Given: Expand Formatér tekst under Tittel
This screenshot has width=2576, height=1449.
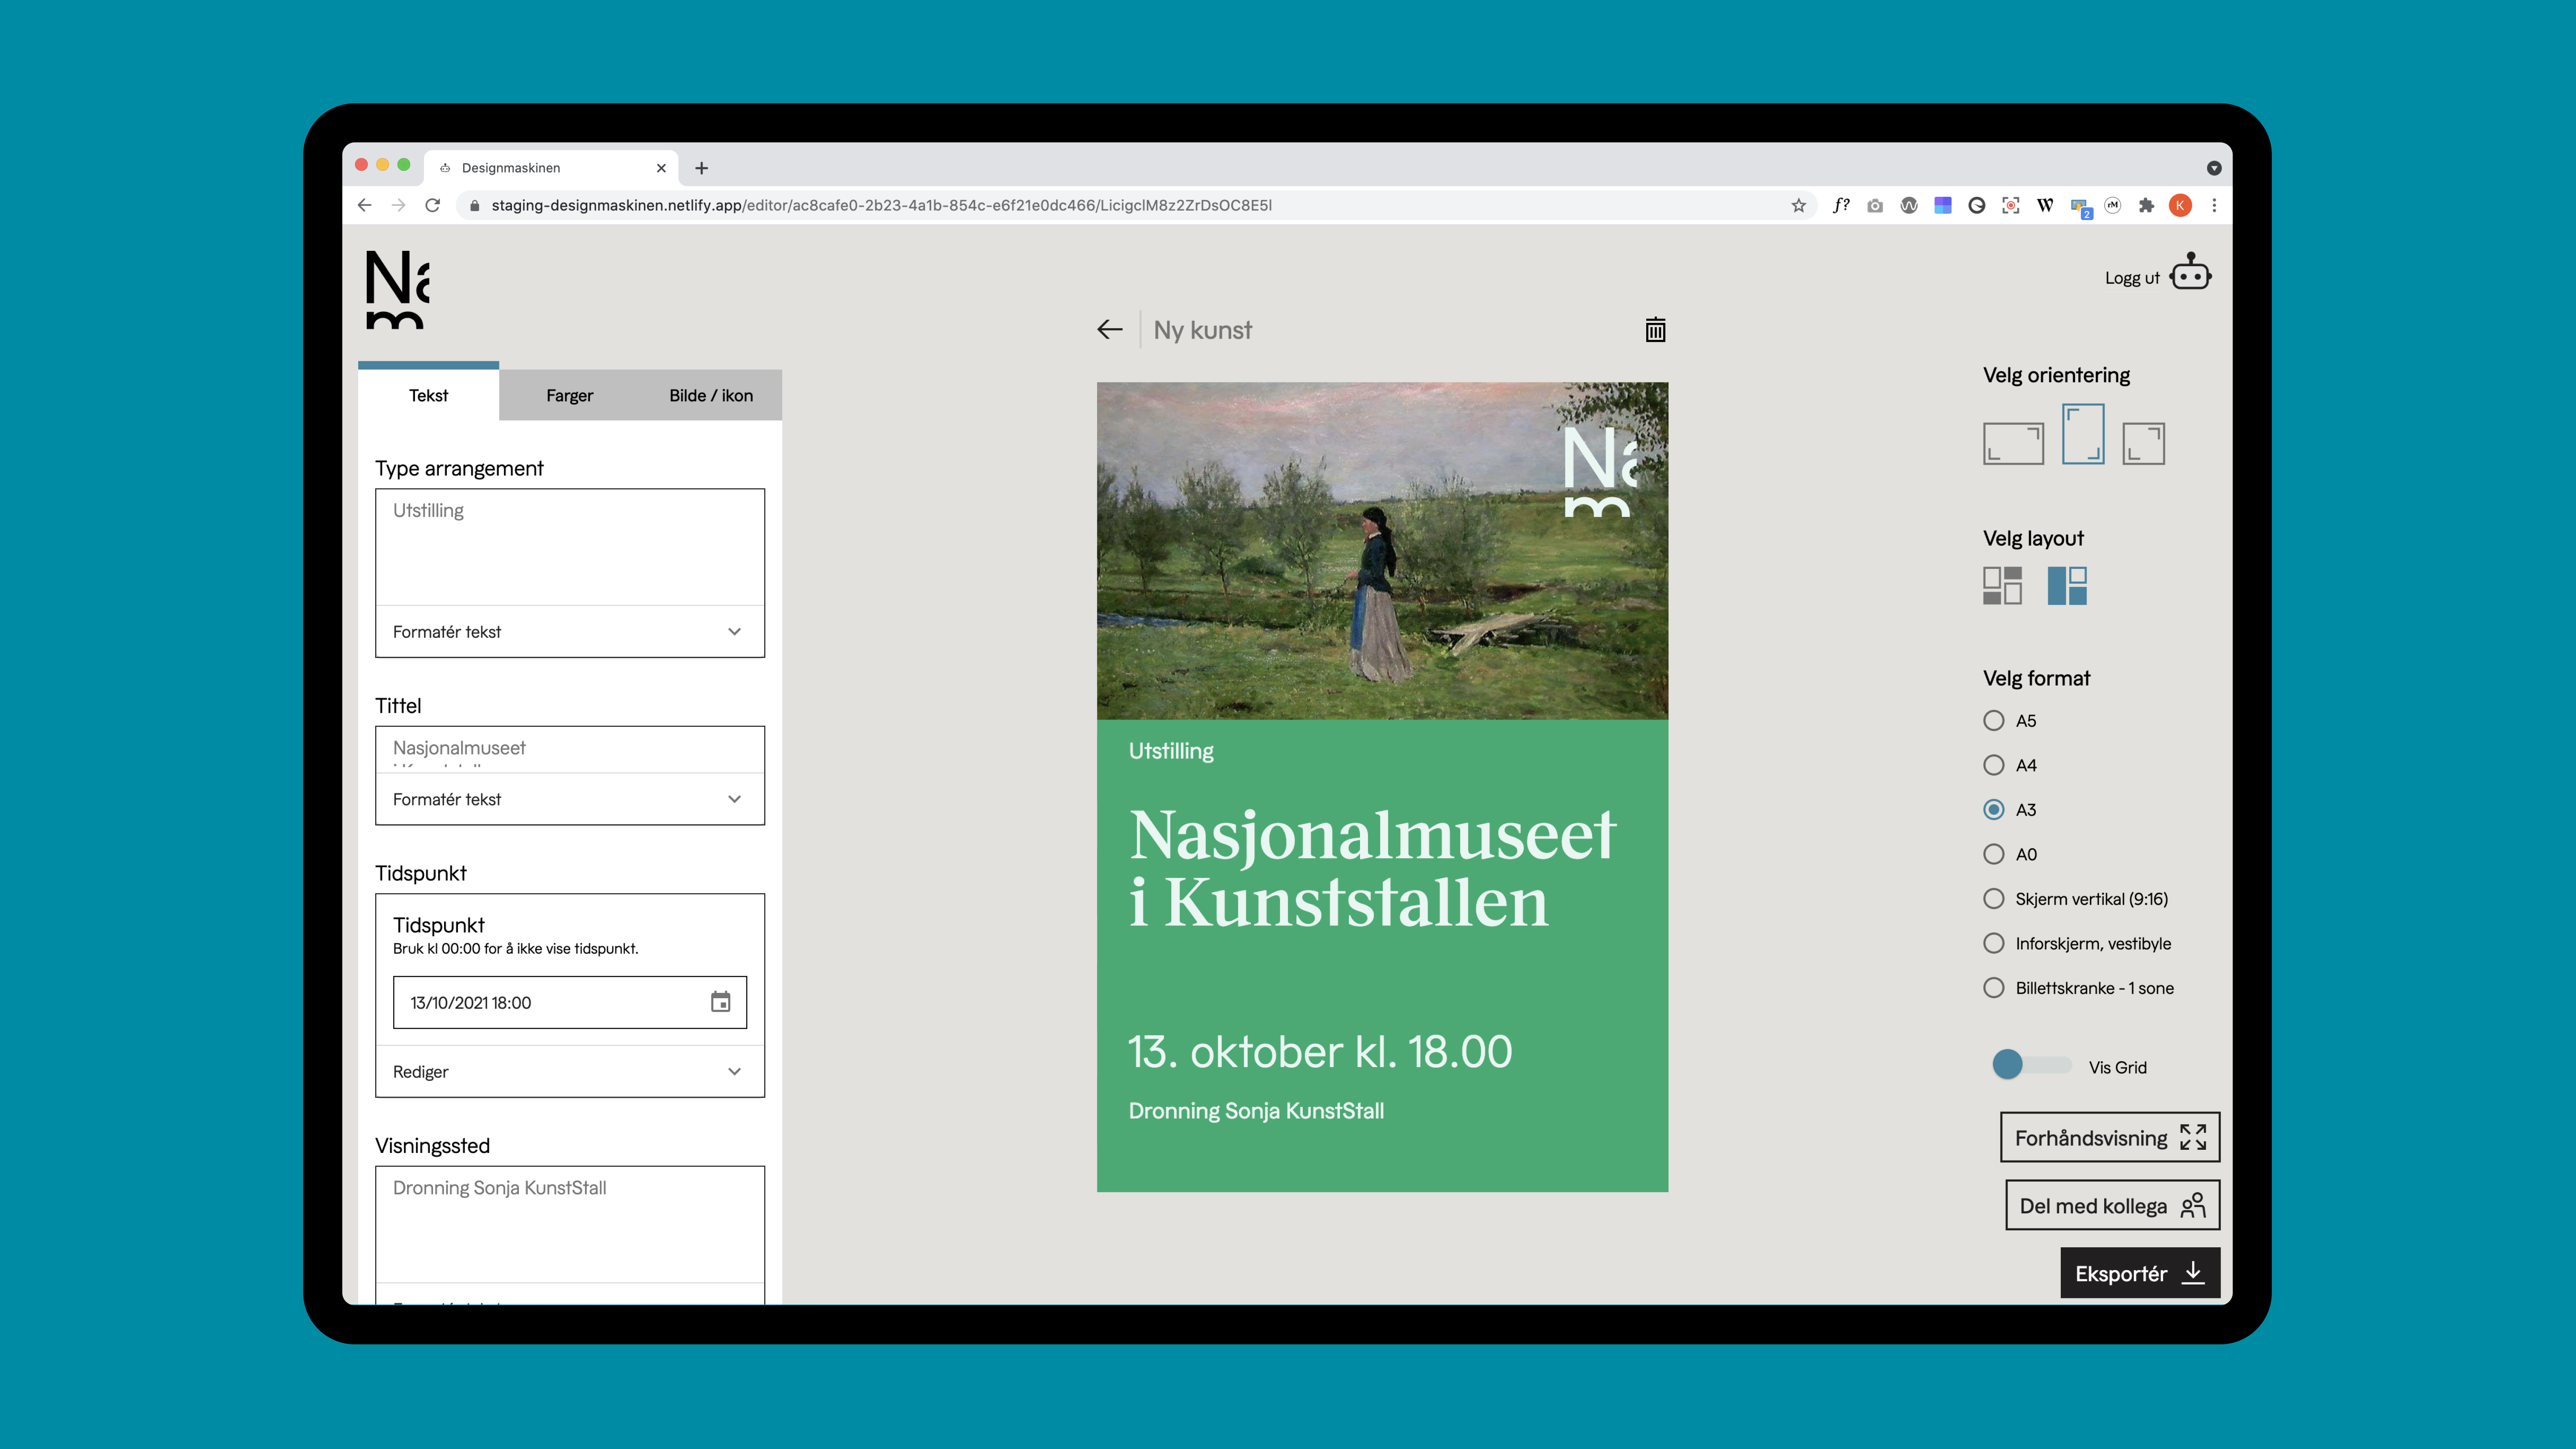Looking at the screenshot, I should (570, 799).
